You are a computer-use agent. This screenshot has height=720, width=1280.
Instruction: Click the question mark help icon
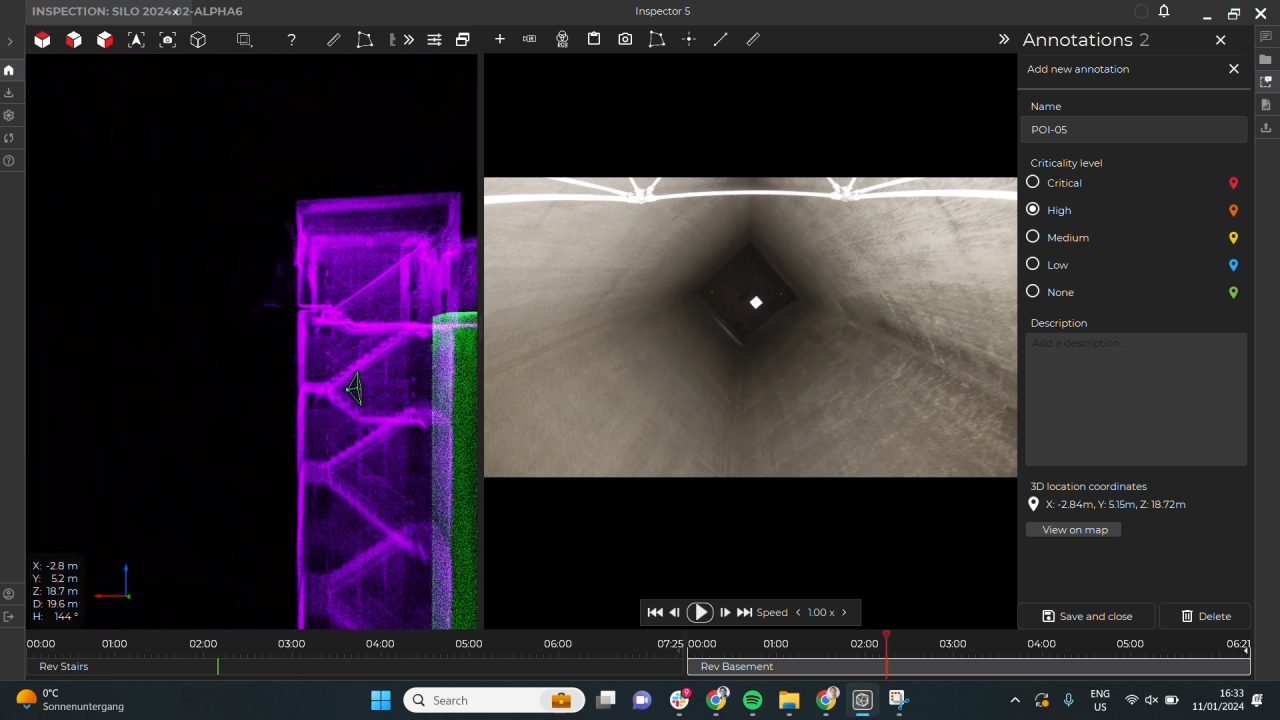(x=291, y=40)
